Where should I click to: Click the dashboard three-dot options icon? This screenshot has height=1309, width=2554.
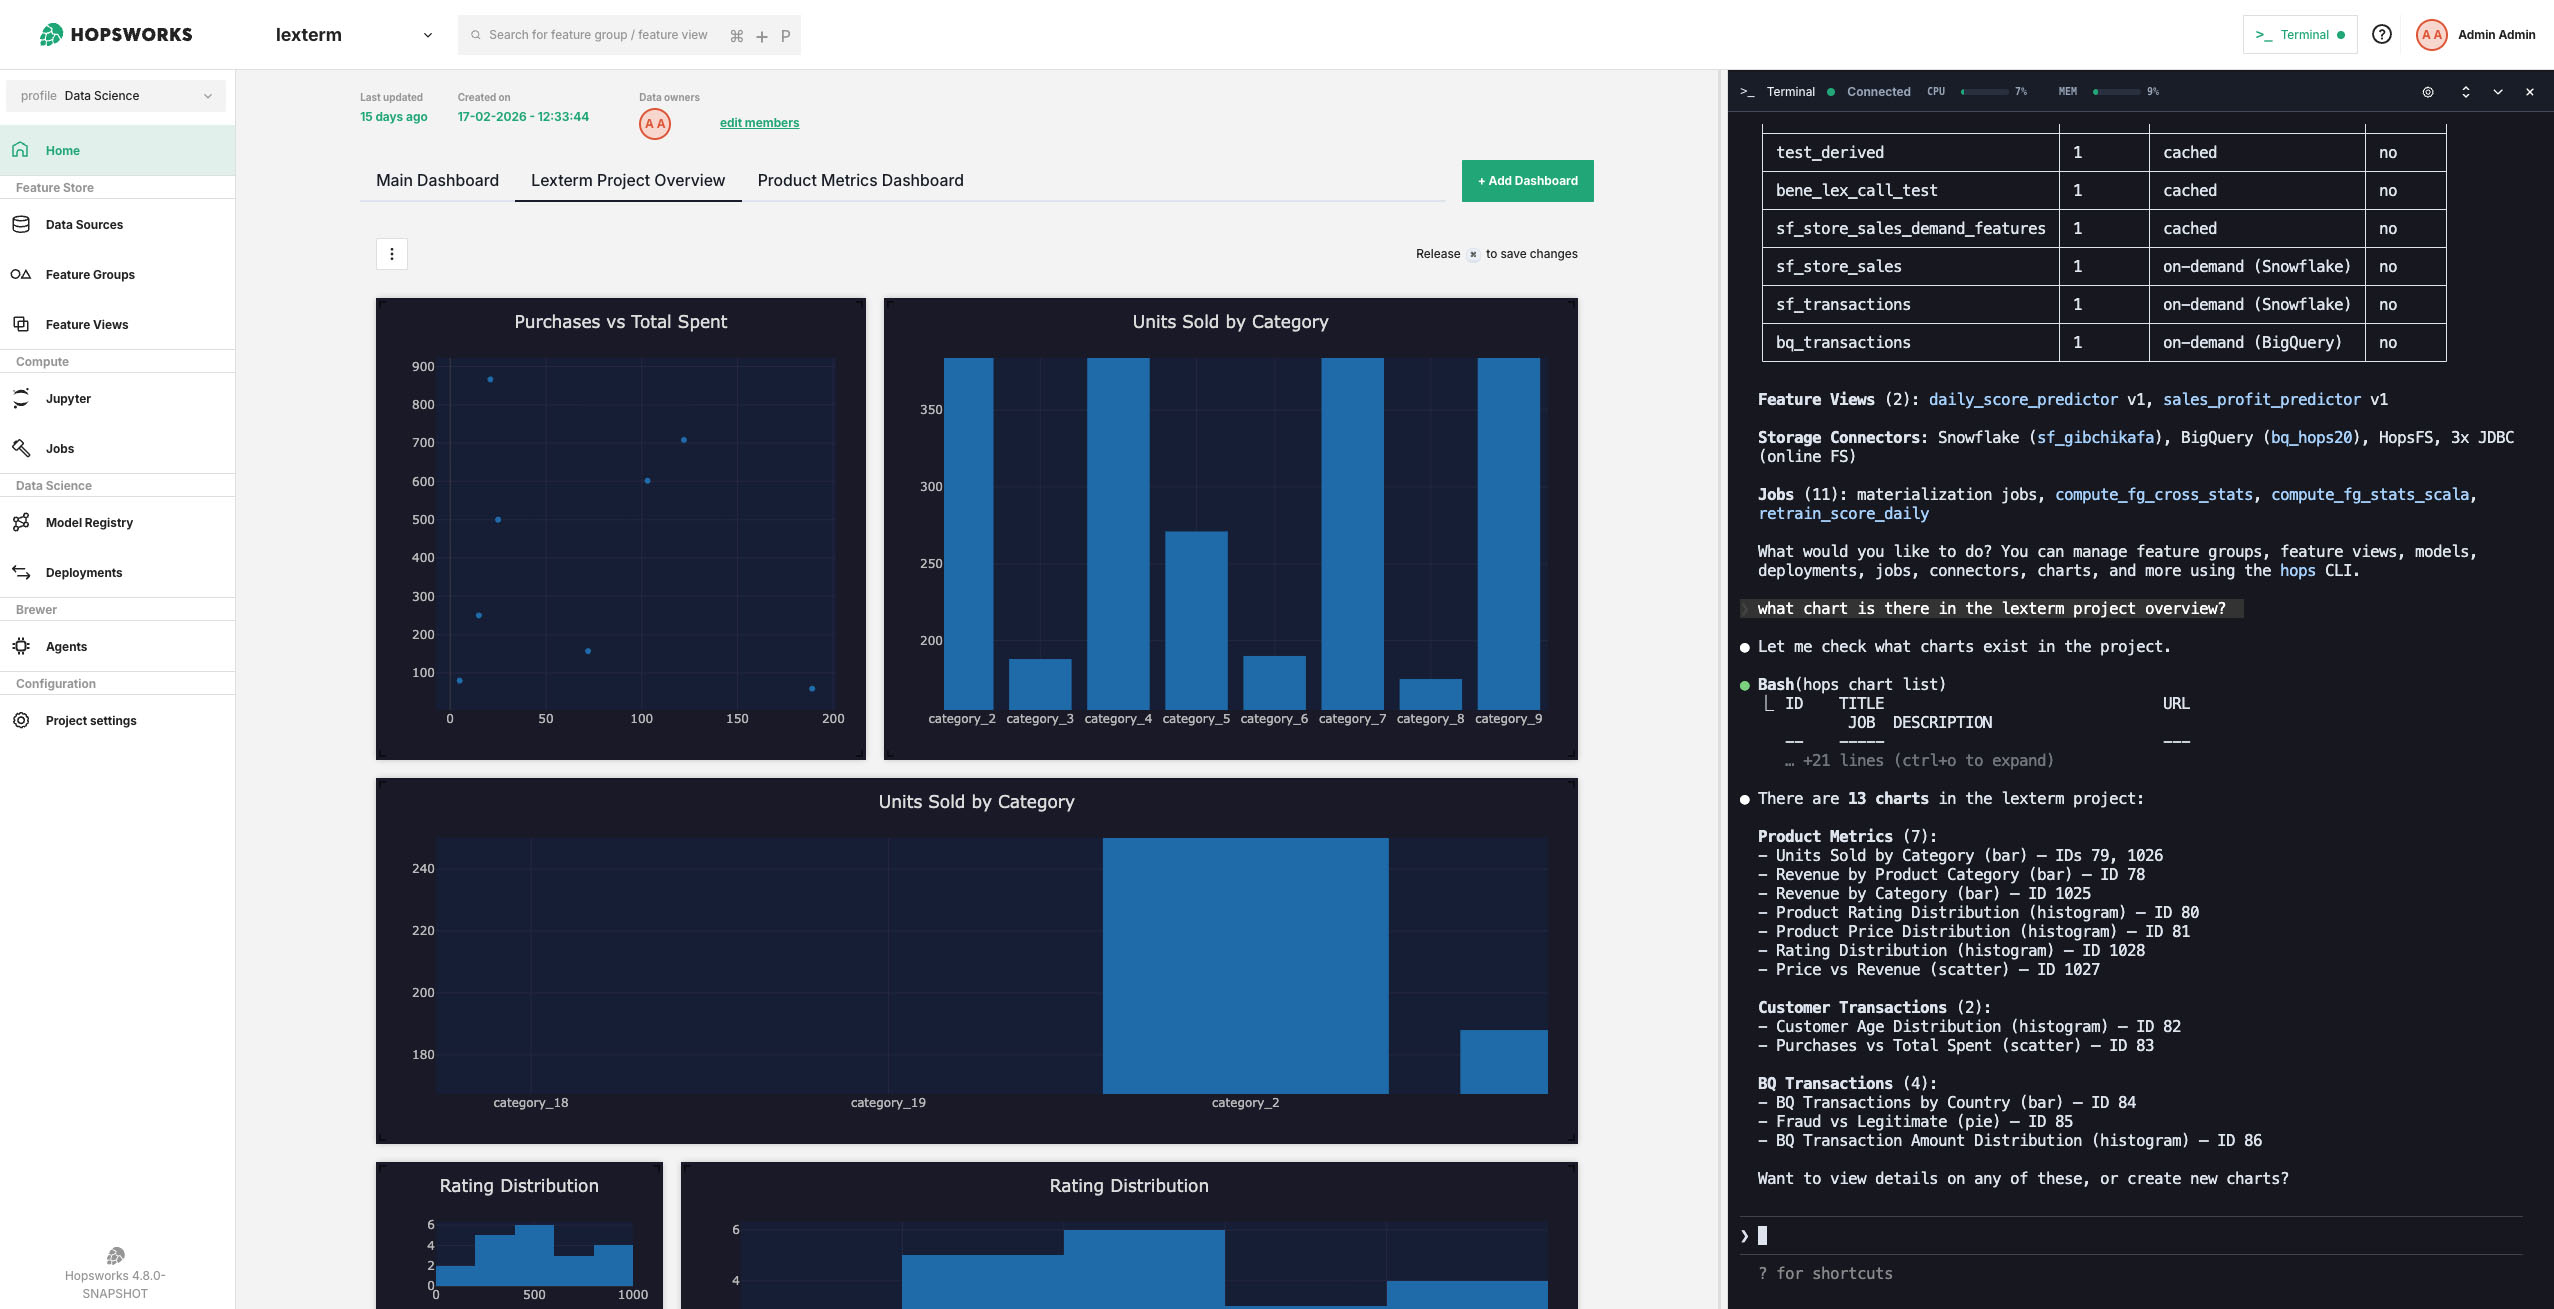(x=392, y=254)
